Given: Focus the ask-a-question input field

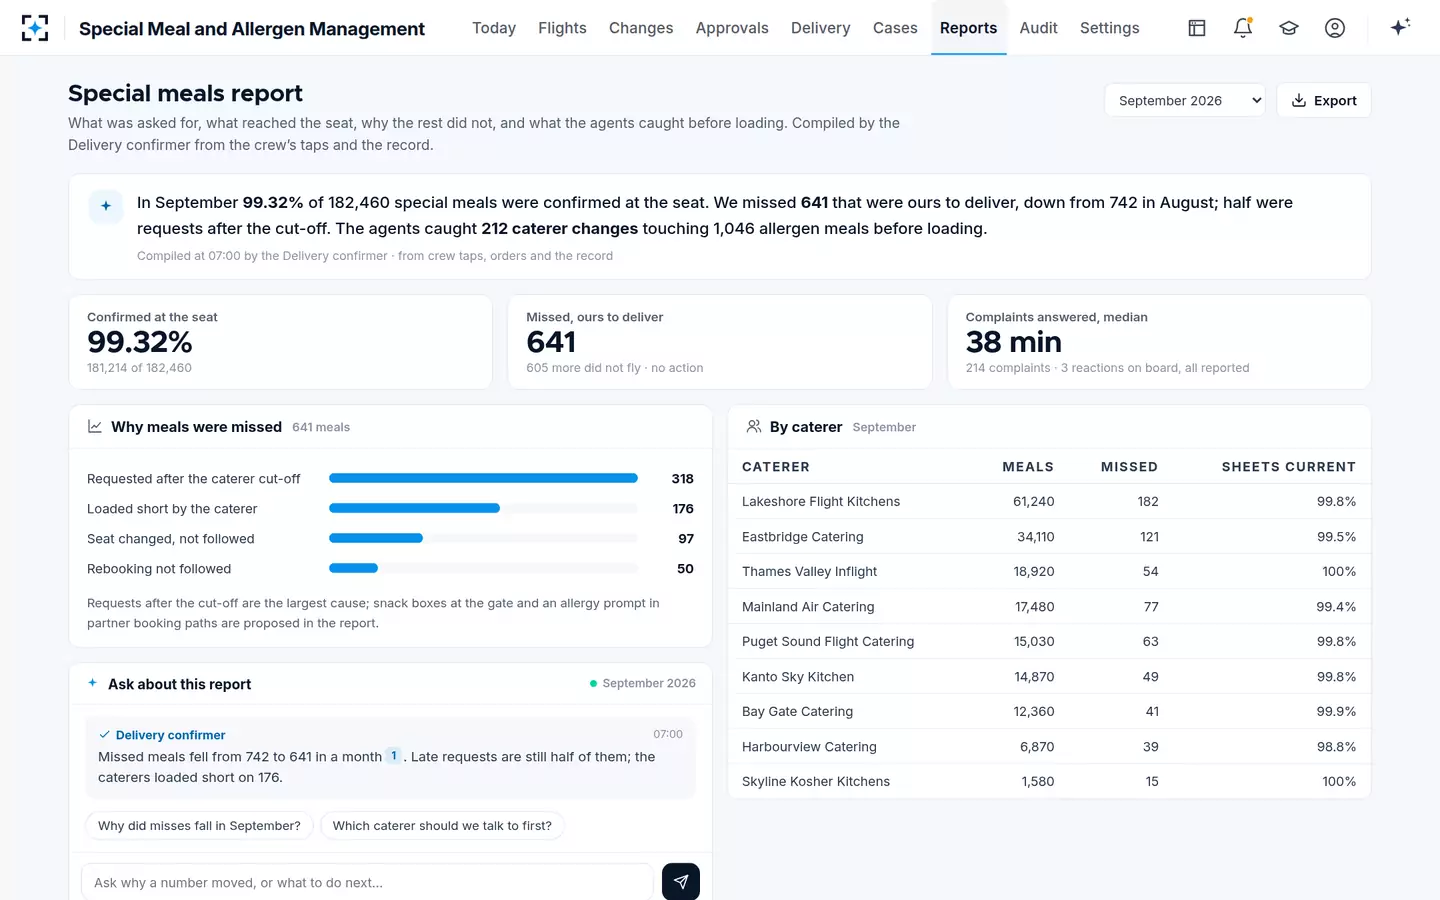Looking at the screenshot, I should tap(367, 882).
